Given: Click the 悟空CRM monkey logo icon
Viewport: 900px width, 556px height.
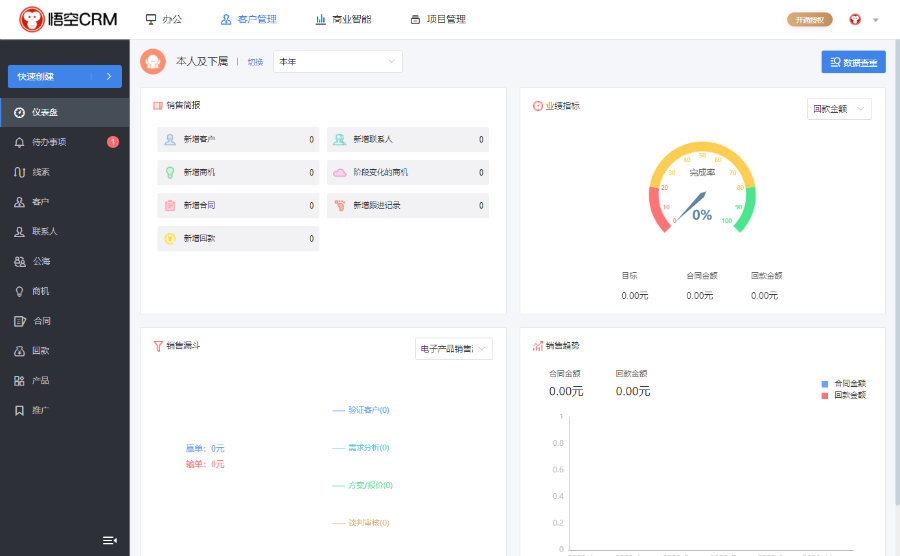Looking at the screenshot, I should click(33, 19).
